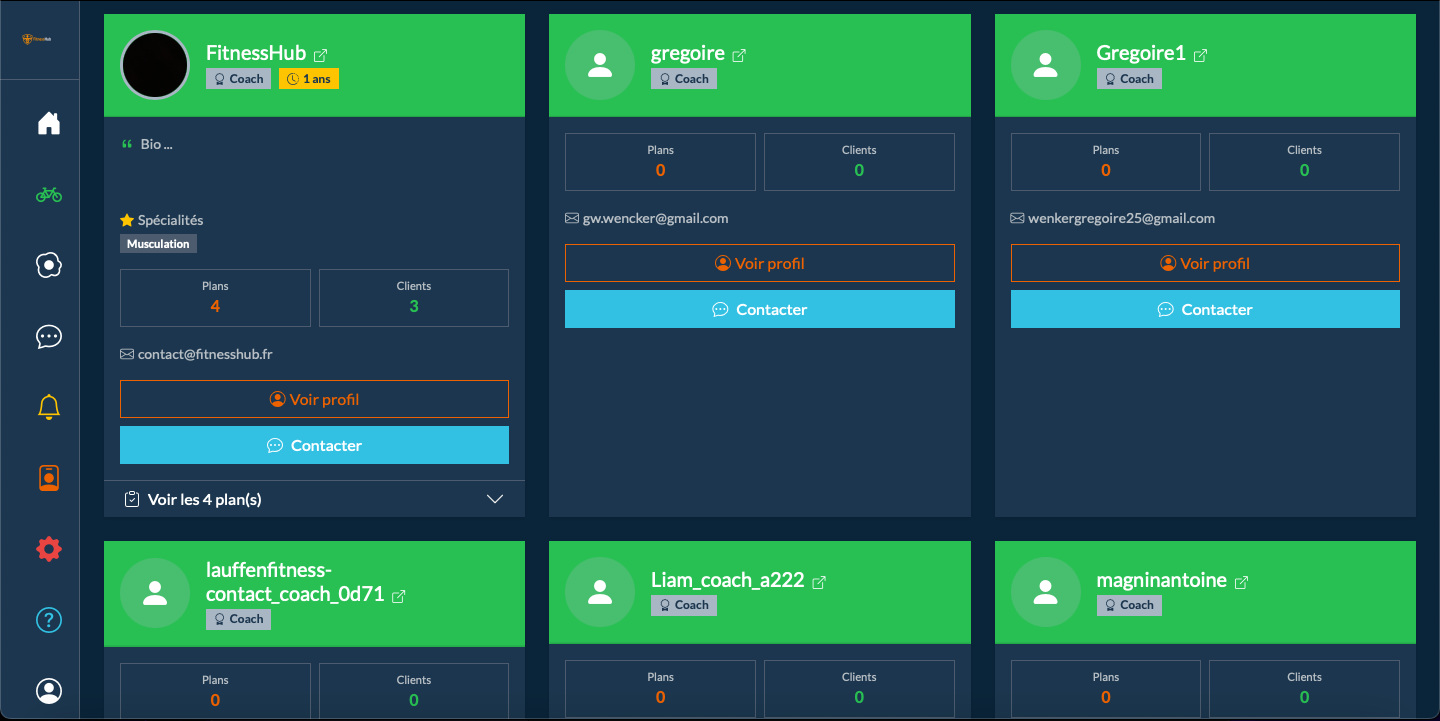
Task: Open the red settings gear icon
Action: click(x=49, y=549)
